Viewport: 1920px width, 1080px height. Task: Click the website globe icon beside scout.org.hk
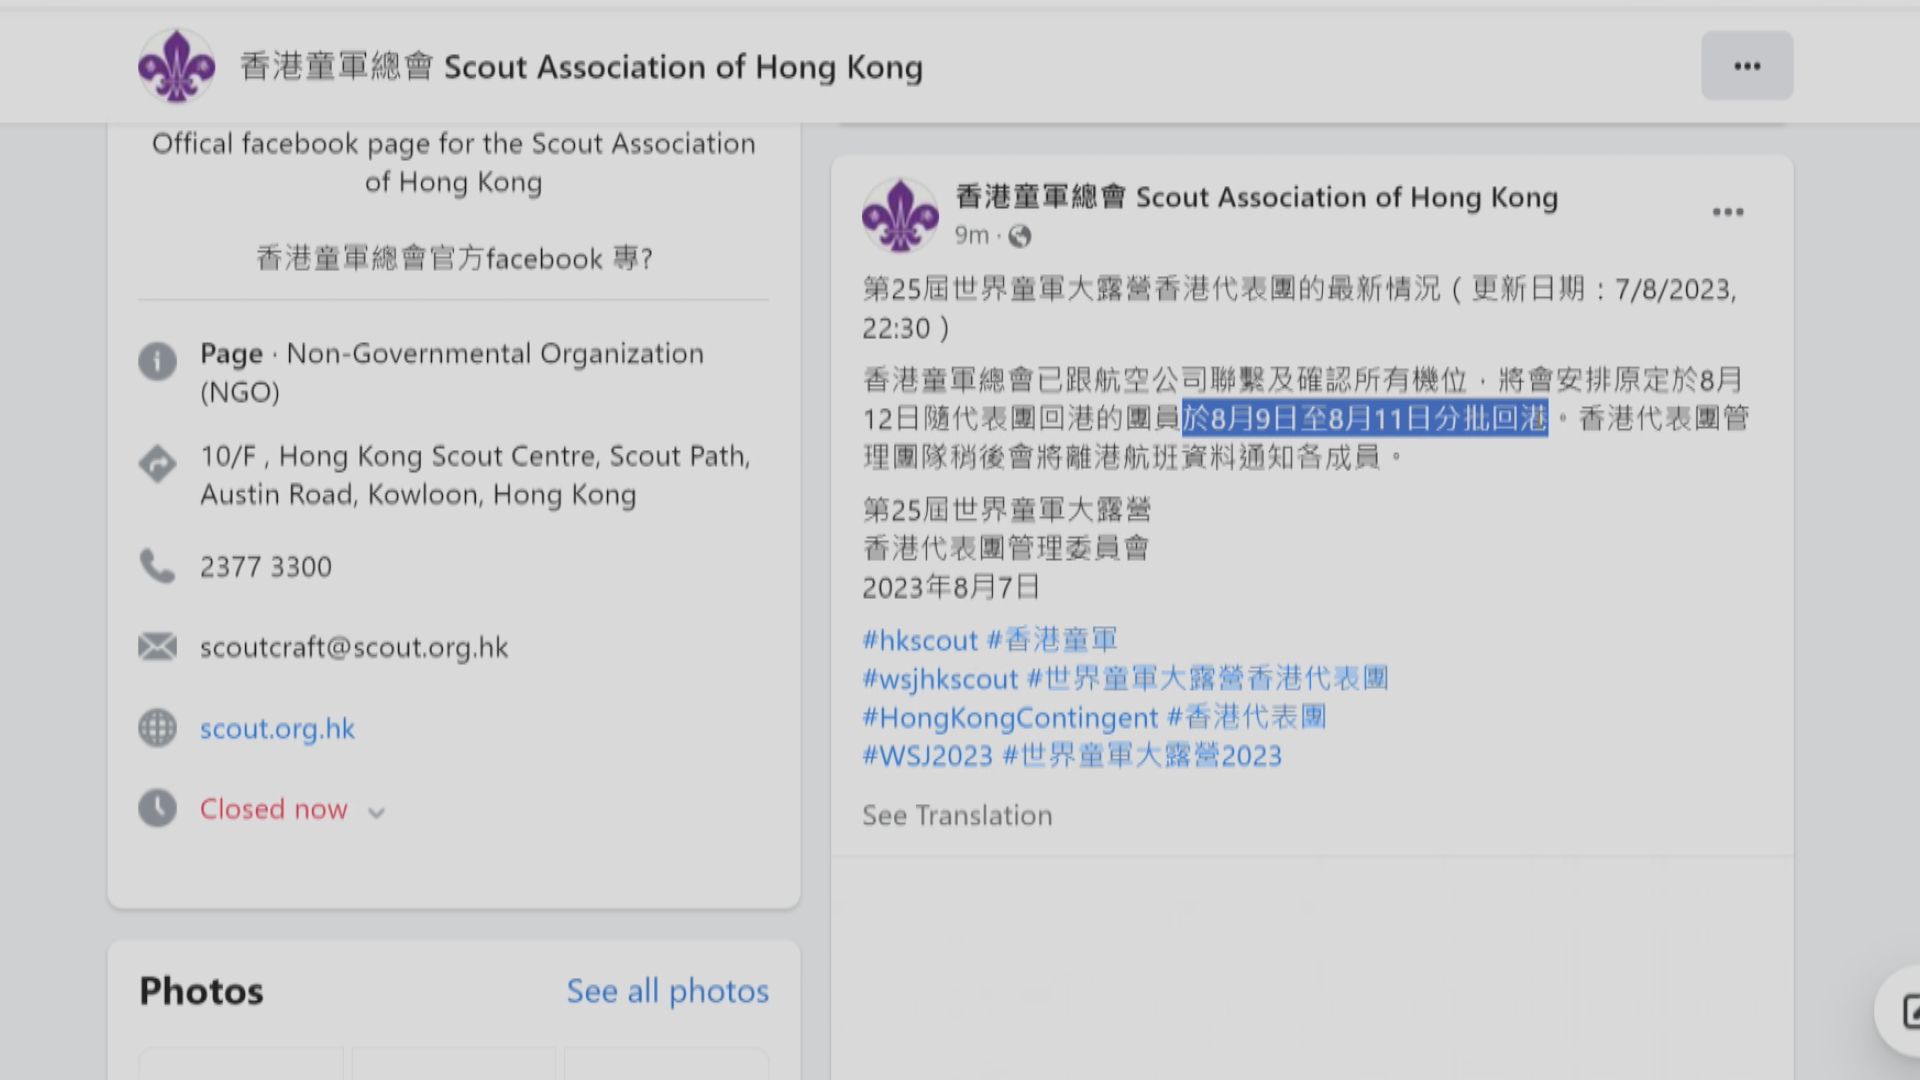point(157,728)
